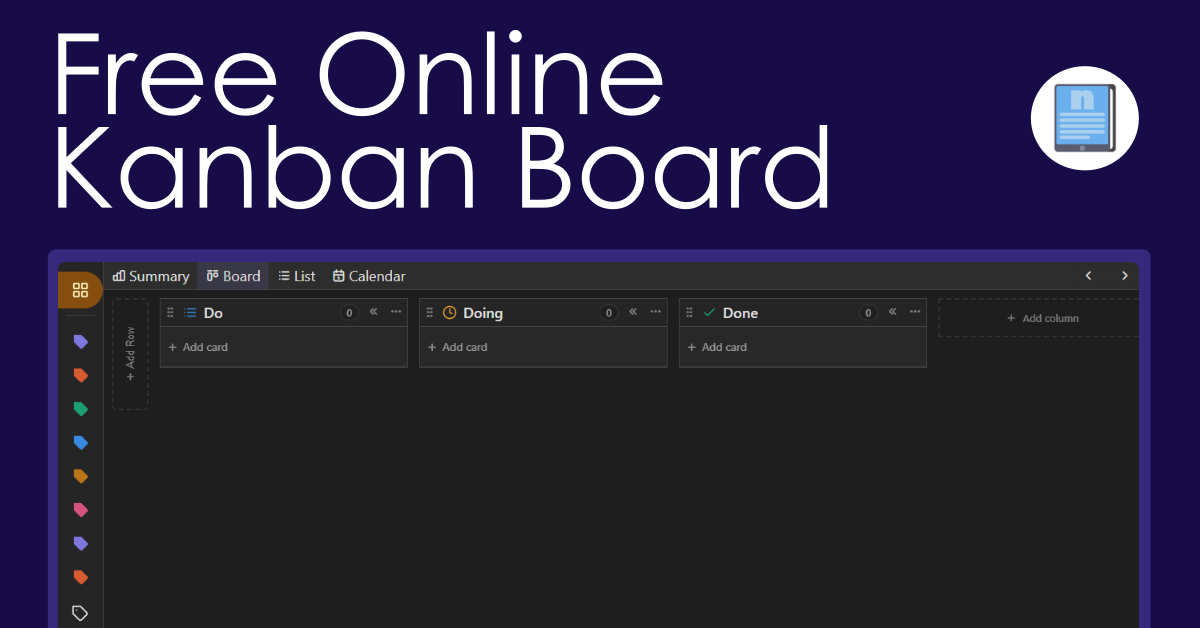Image resolution: width=1200 pixels, height=628 pixels.
Task: Collapse the Do column with double chevron
Action: pos(374,312)
